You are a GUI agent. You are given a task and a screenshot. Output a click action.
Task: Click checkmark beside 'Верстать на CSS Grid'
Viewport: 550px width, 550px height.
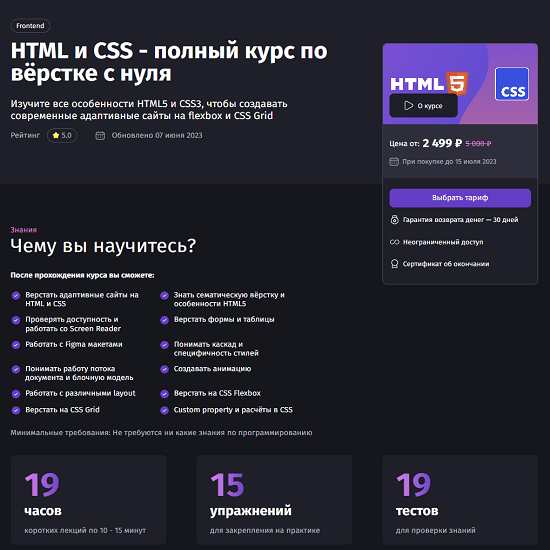pos(16,410)
